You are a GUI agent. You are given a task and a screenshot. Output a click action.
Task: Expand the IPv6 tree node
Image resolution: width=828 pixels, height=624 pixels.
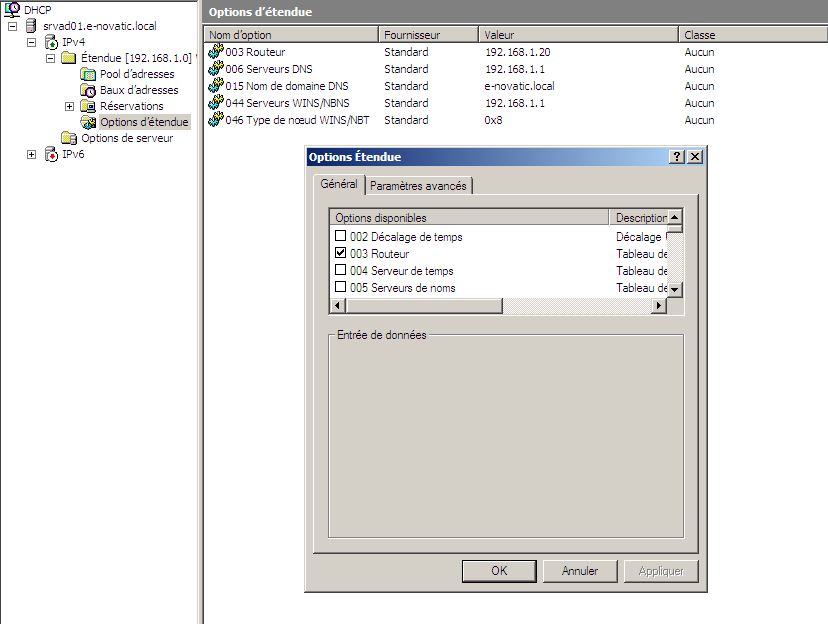point(32,154)
